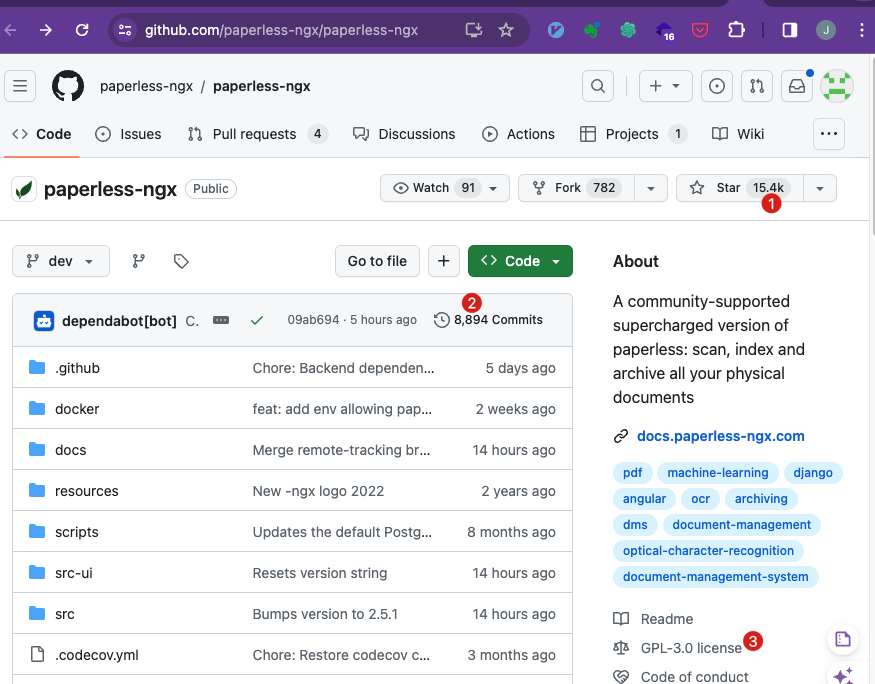This screenshot has height=684, width=875.
Task: Open the GitHub hamburger navigation menu
Action: tap(20, 86)
